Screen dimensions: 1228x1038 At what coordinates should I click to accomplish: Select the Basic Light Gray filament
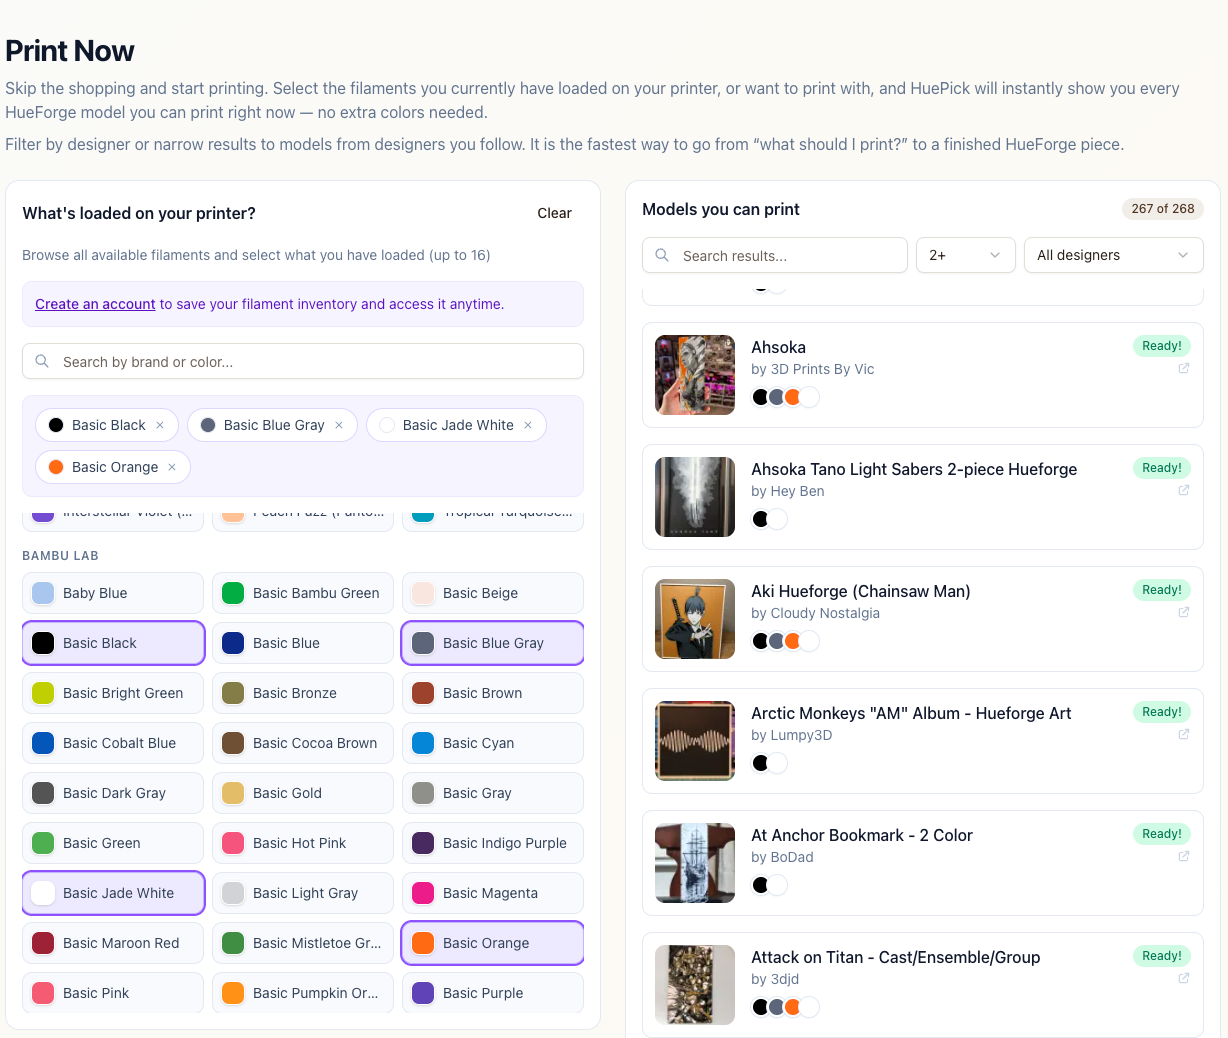[x=303, y=893]
